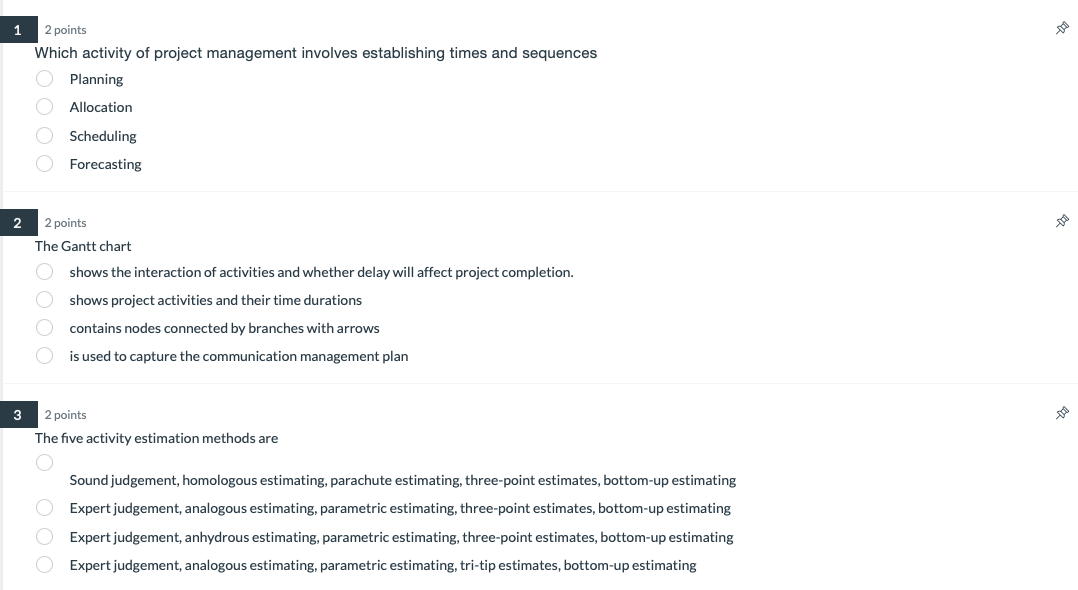The image size is (1078, 590).
Task: Choose the 'analogous estimating, parametric estimating' answer
Action: 44,507
